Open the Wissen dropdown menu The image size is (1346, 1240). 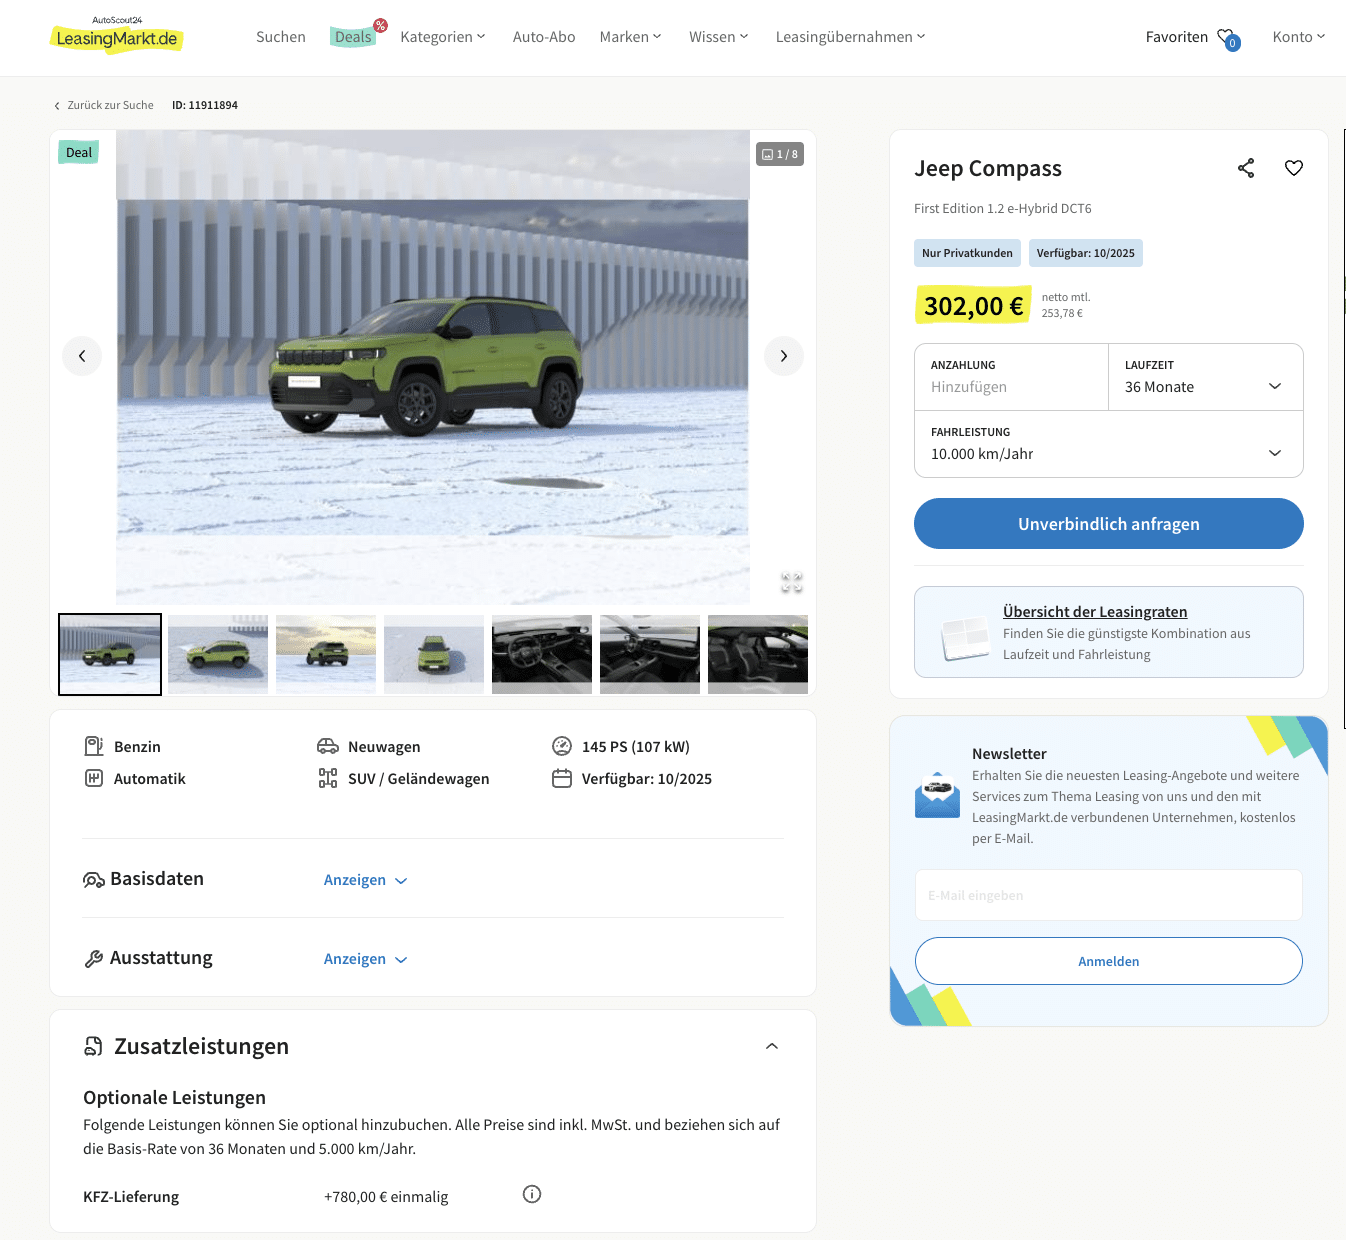[719, 37]
